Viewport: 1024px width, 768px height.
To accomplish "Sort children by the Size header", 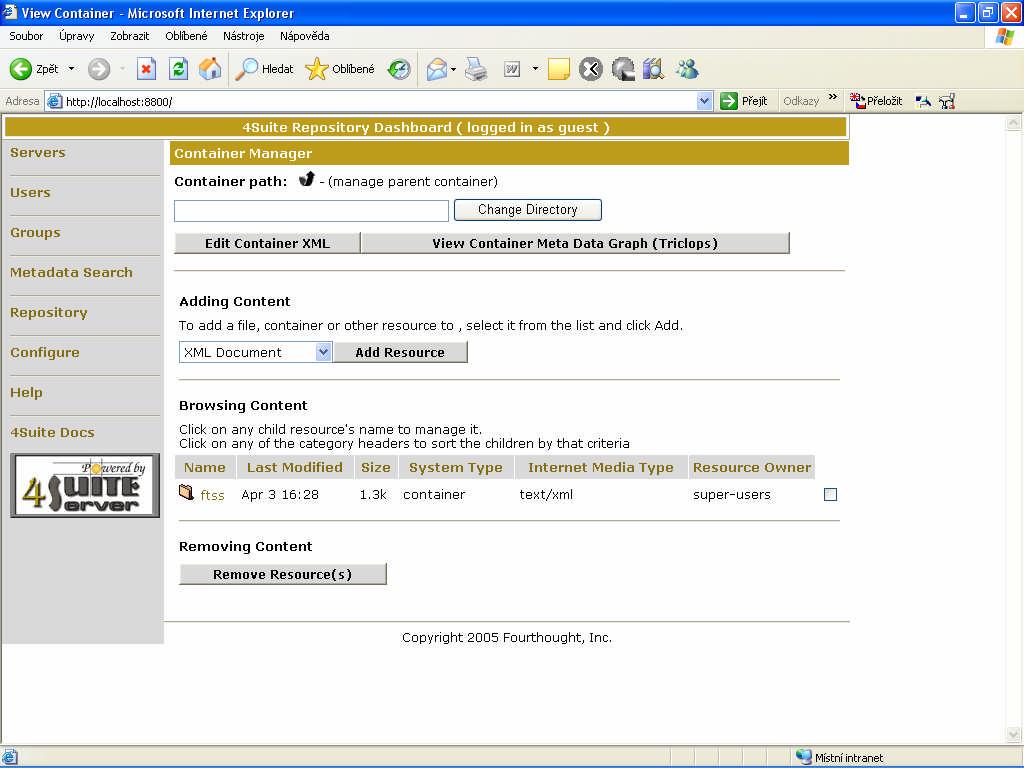I will (x=376, y=467).
